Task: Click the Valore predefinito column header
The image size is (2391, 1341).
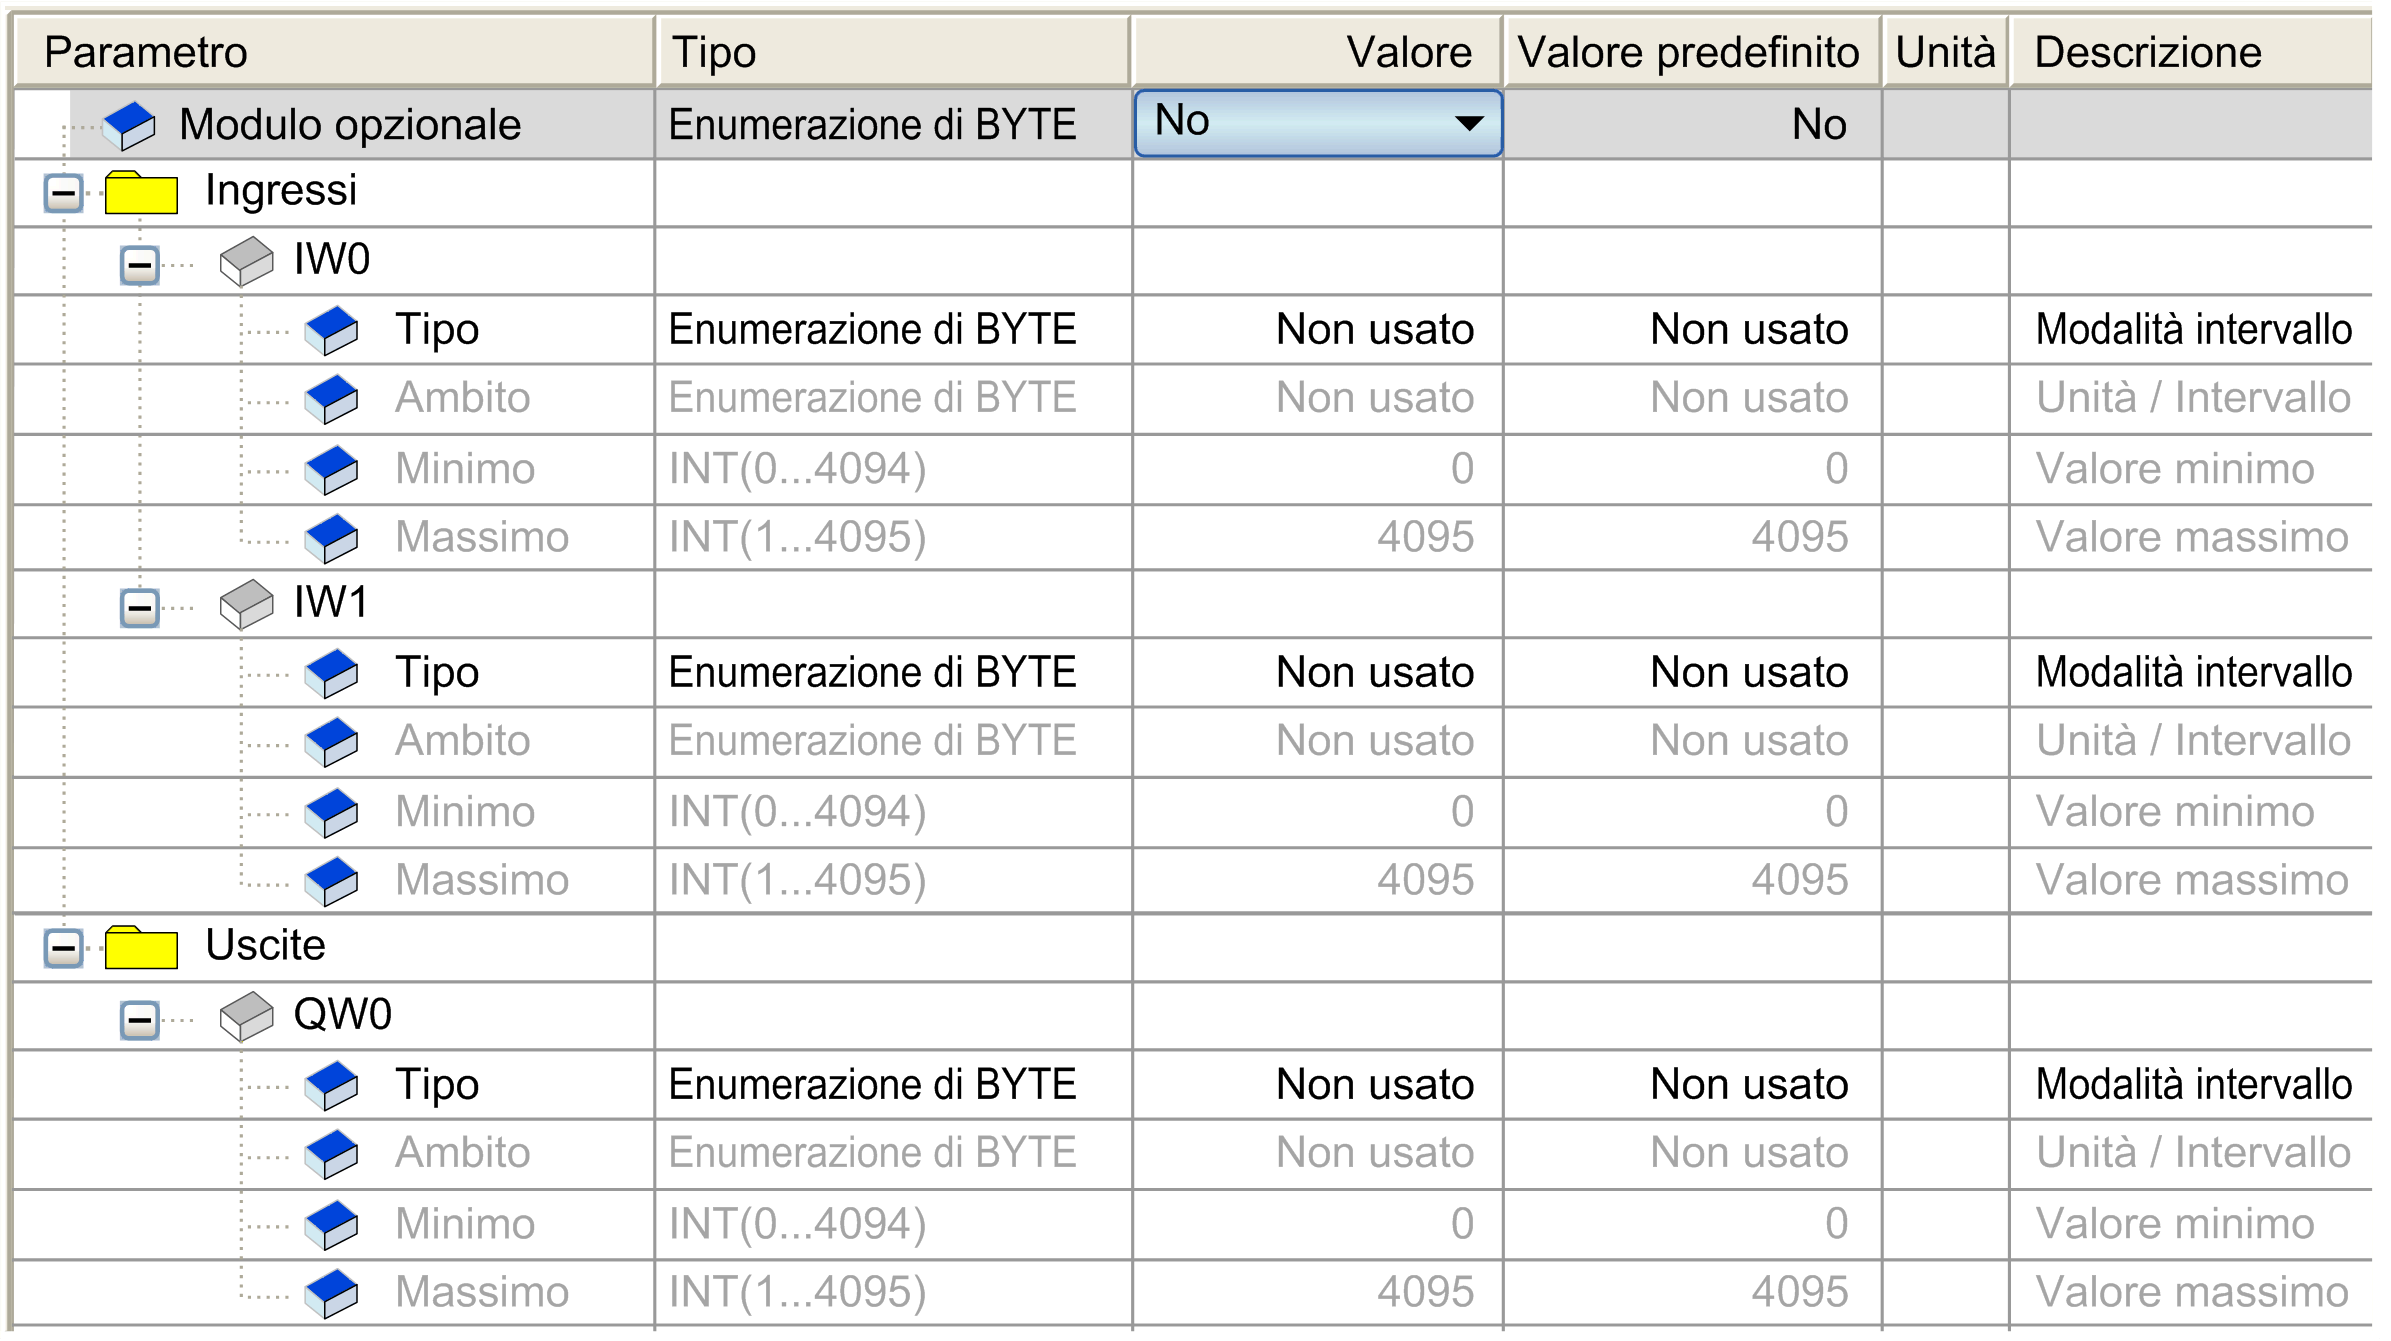Action: coord(1690,52)
